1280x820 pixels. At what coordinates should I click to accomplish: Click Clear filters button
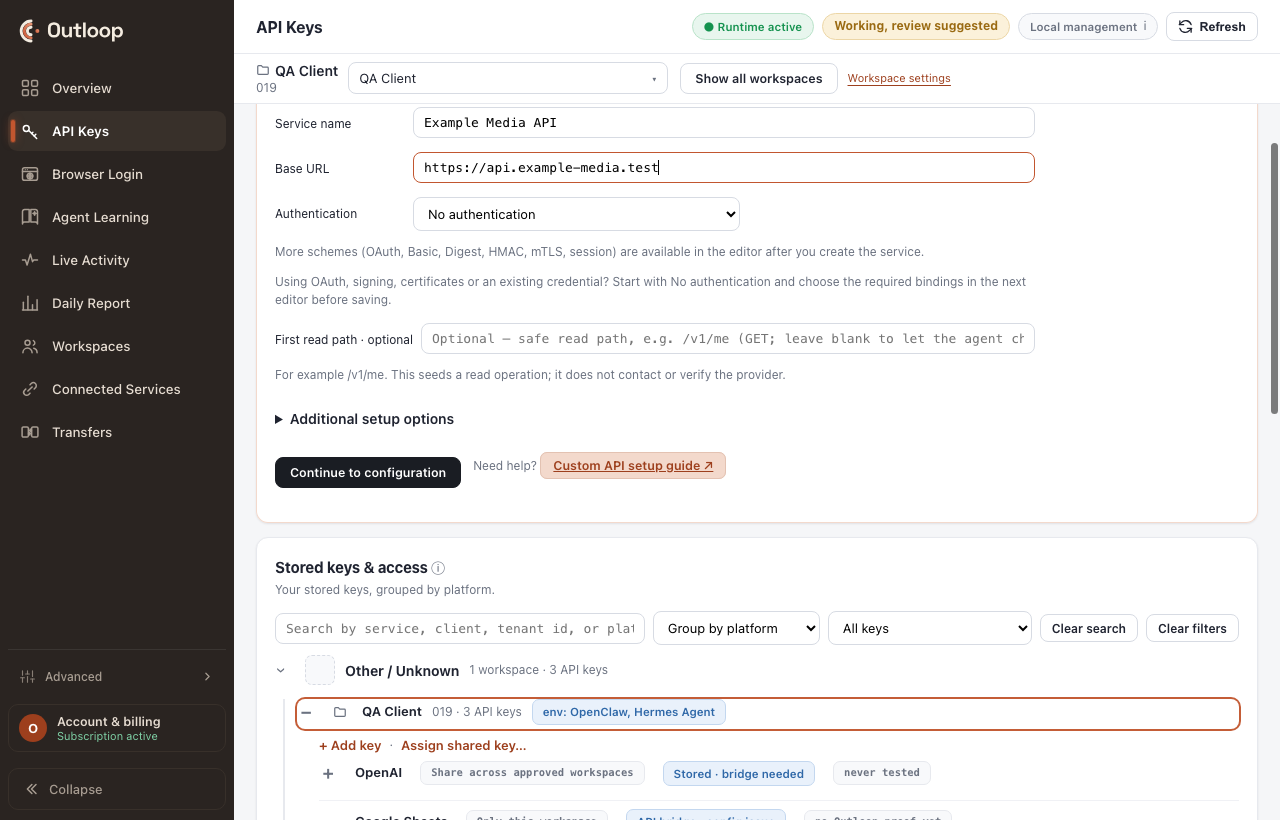click(1192, 628)
